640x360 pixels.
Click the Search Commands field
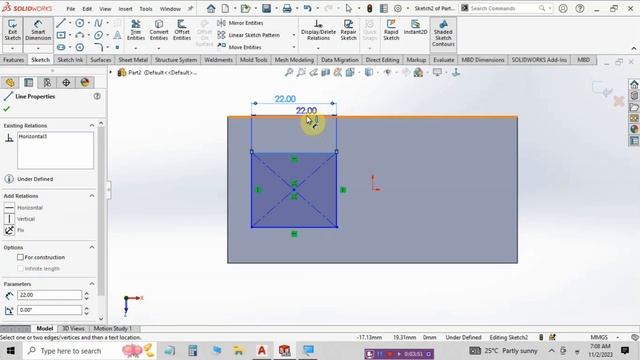505,8
